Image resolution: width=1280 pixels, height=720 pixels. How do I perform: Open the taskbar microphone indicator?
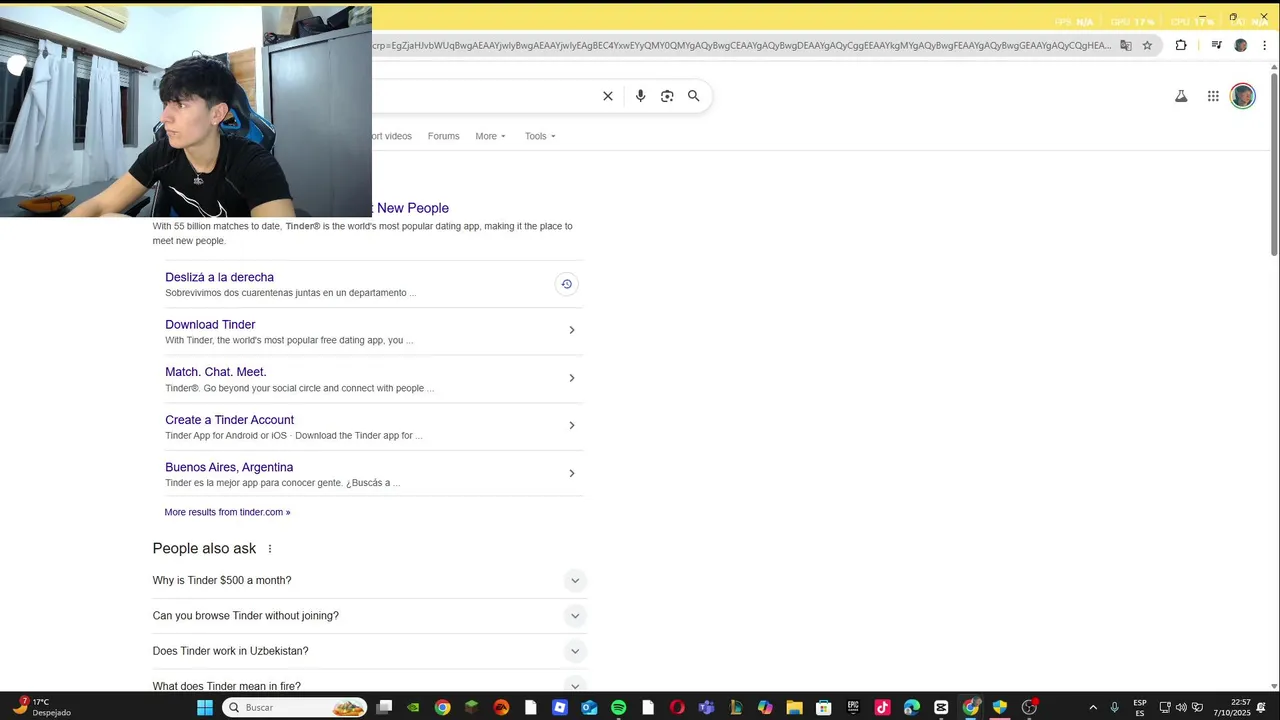click(x=1114, y=708)
